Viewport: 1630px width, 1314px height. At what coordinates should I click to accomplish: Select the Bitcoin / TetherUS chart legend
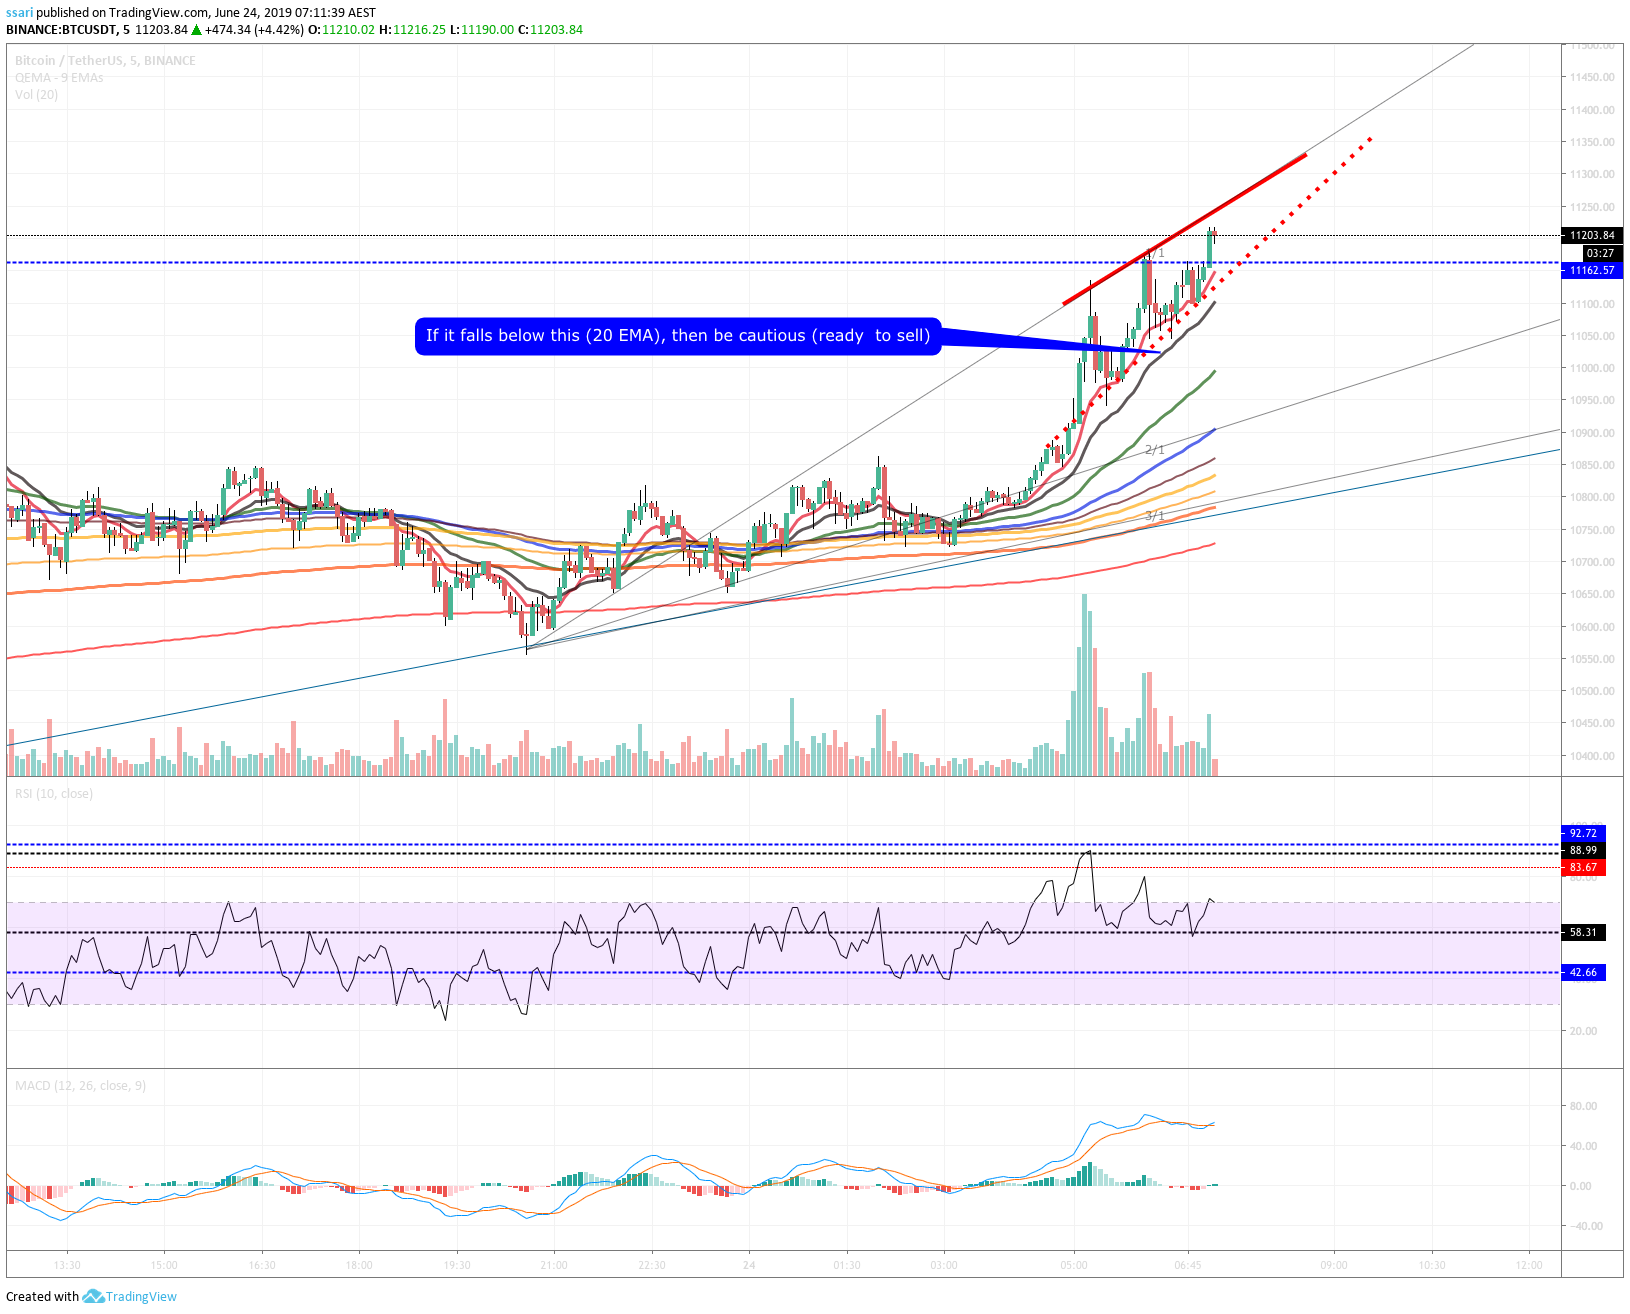[x=105, y=61]
